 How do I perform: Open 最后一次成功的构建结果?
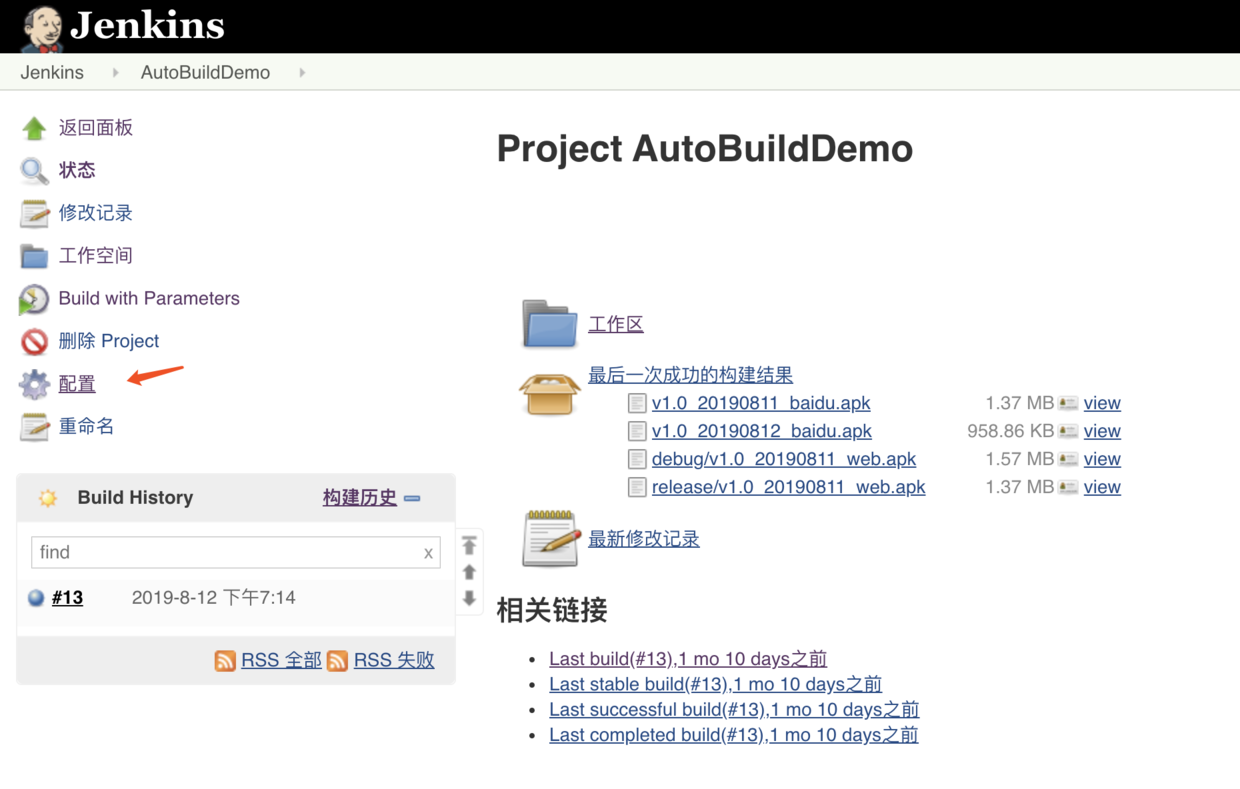coord(690,375)
